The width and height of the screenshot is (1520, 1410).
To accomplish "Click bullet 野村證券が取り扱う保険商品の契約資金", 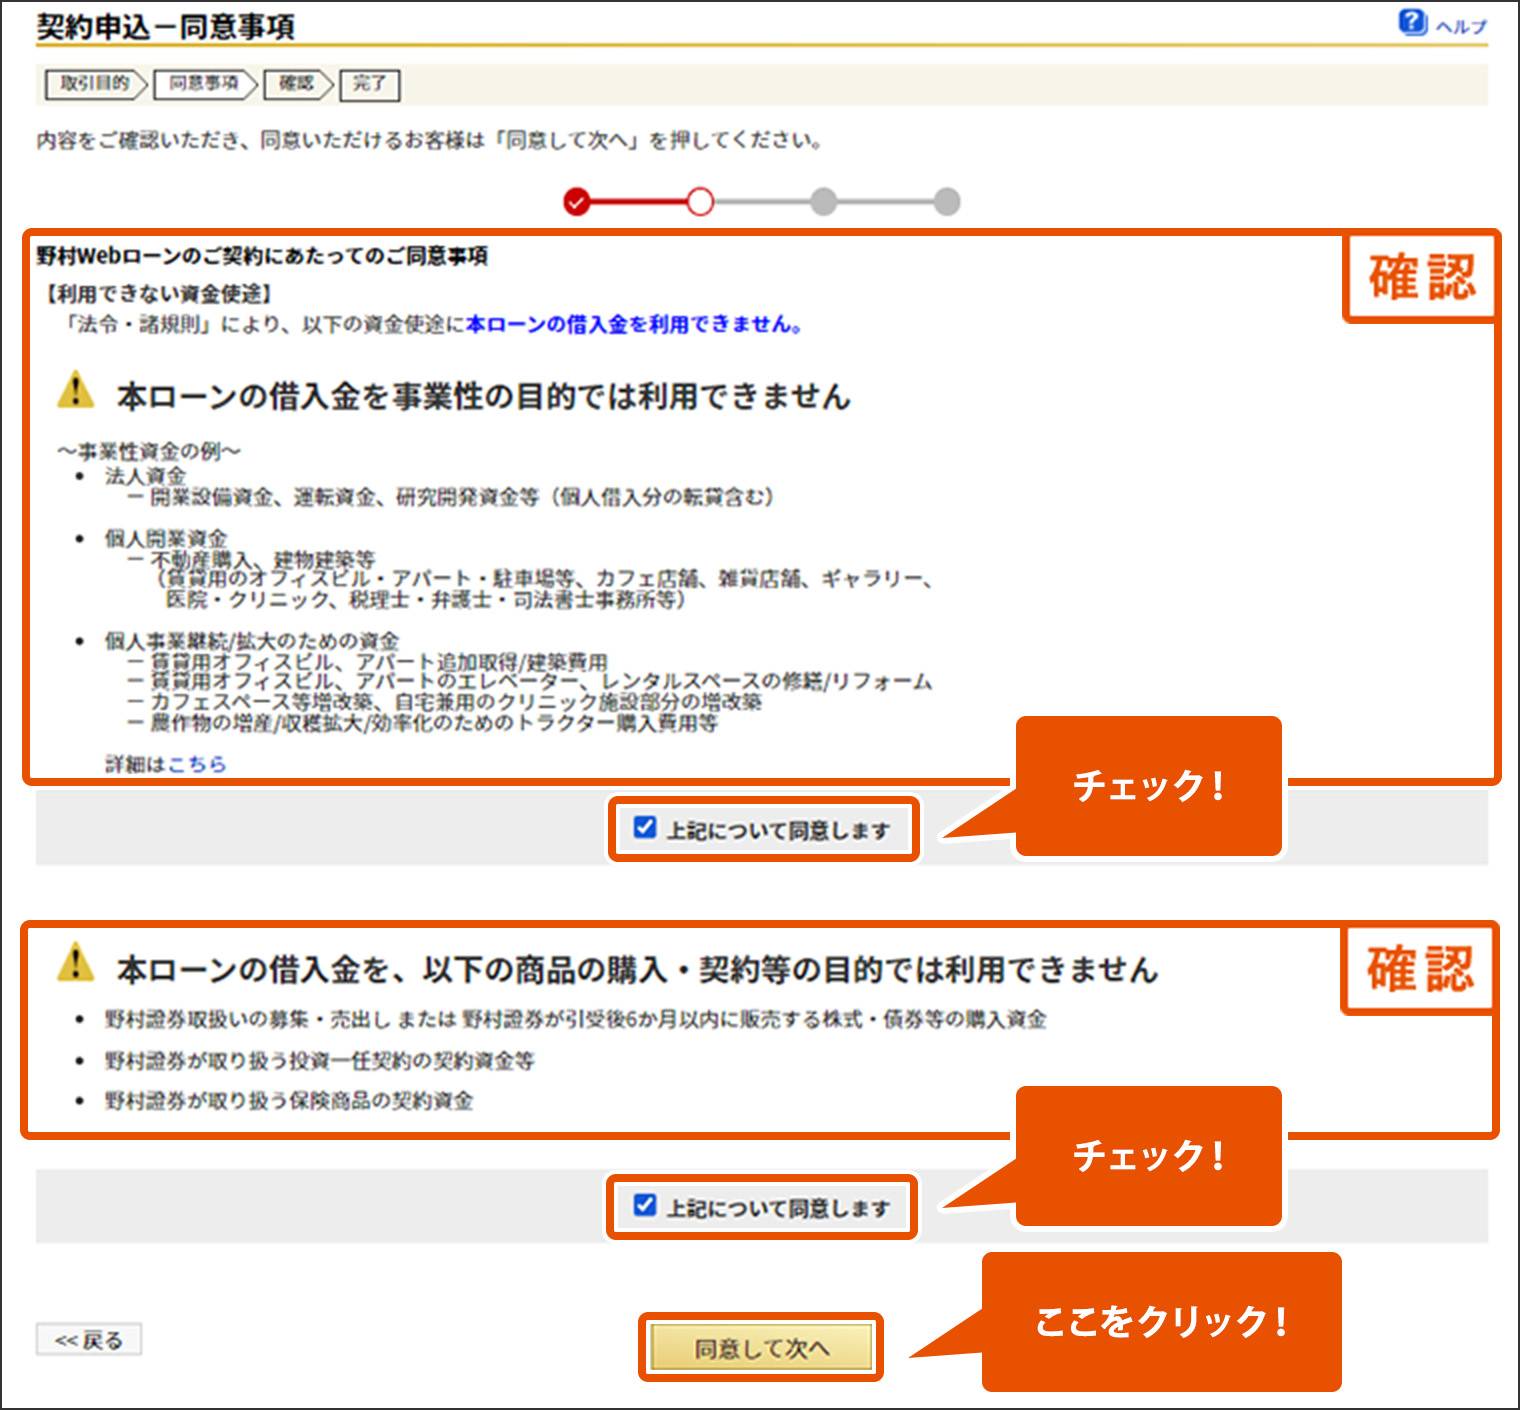I will (289, 1101).
